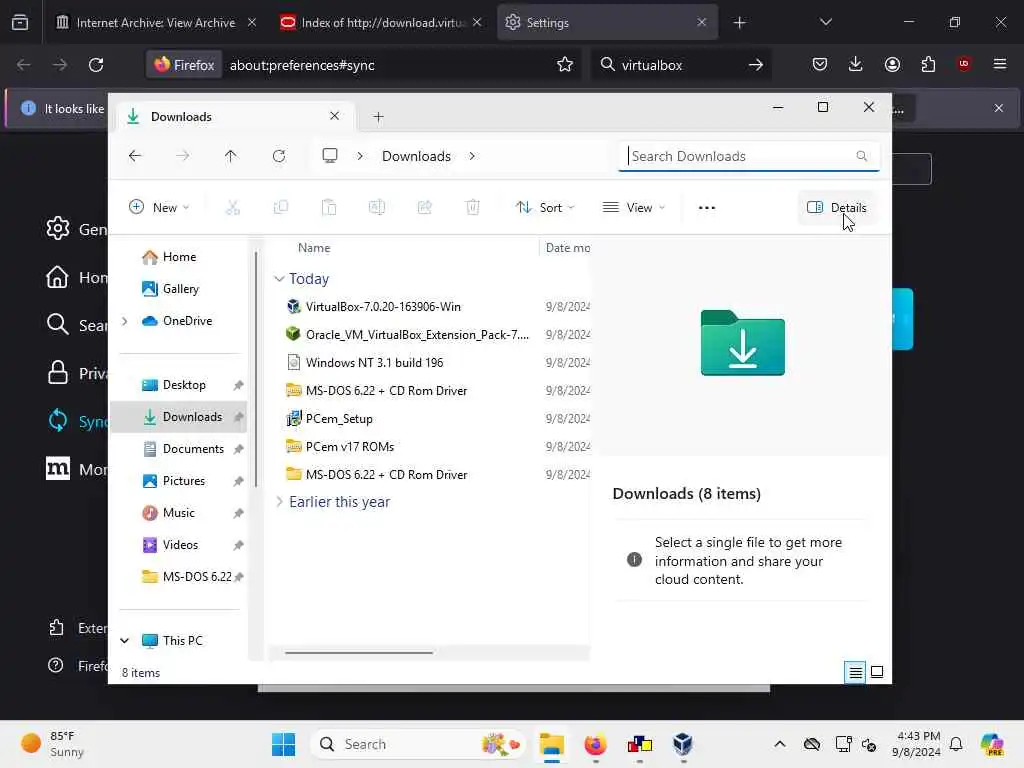Switch to Index of download.virtualbox tab

(381, 22)
